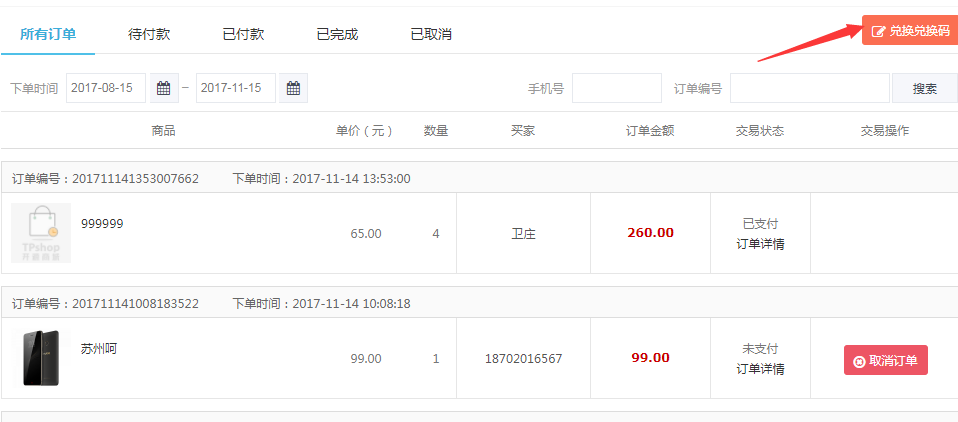Open the end date calendar picker icon
The height and width of the screenshot is (422, 958).
[293, 88]
